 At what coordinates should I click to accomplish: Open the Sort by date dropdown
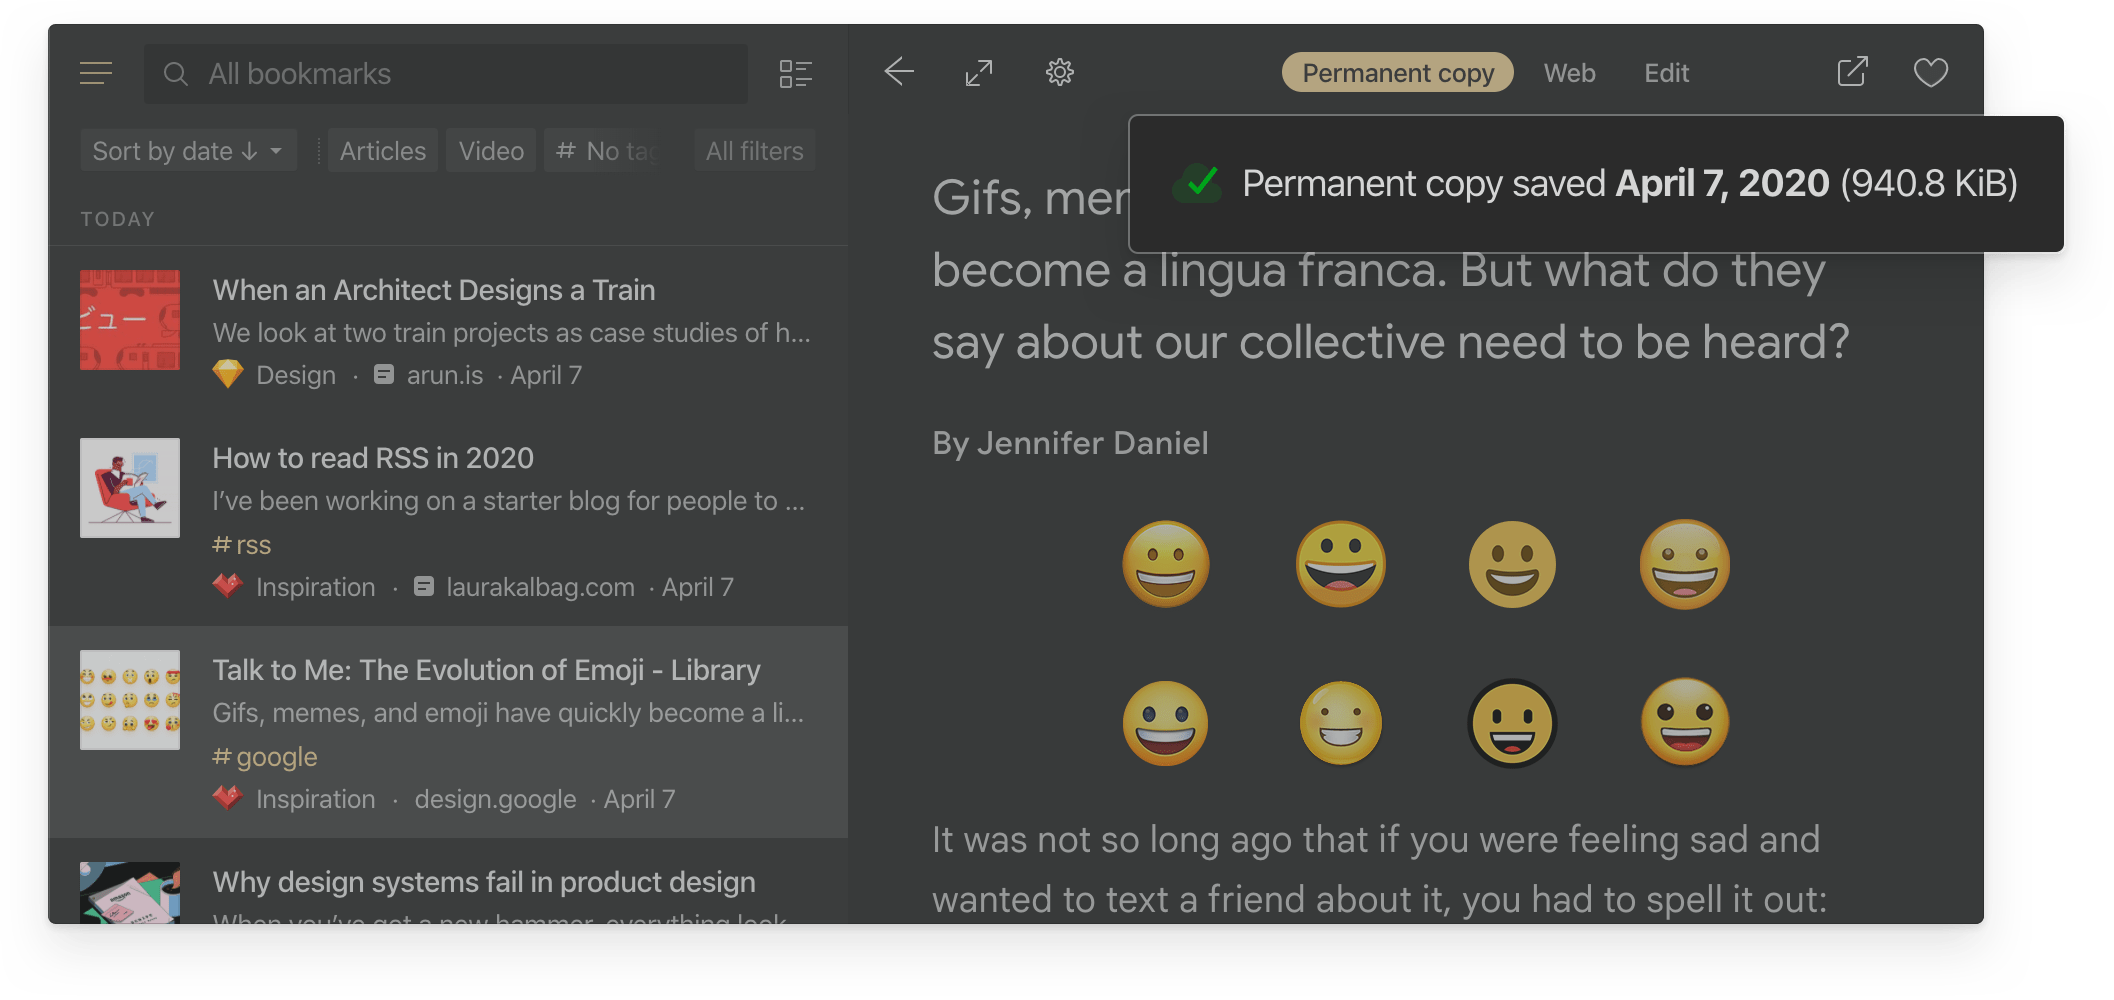click(188, 151)
